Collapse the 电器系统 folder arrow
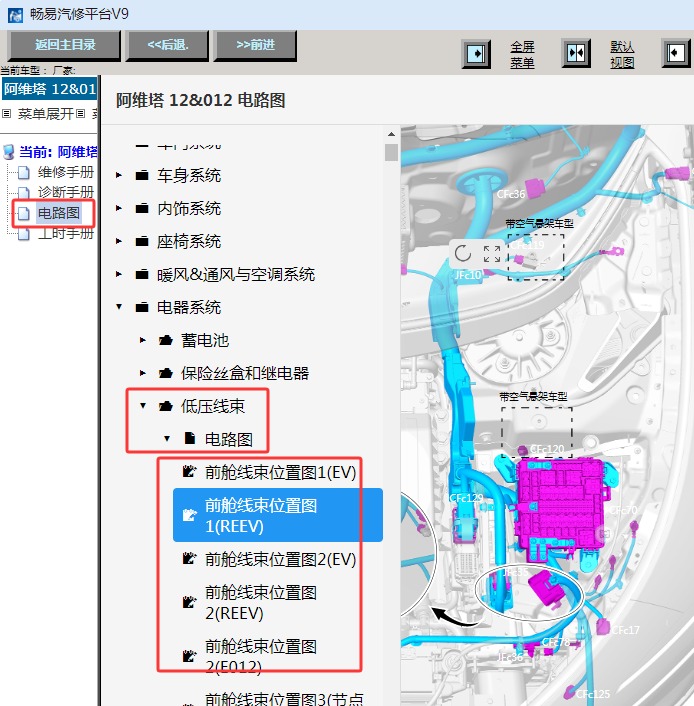694x706 pixels. 119,307
